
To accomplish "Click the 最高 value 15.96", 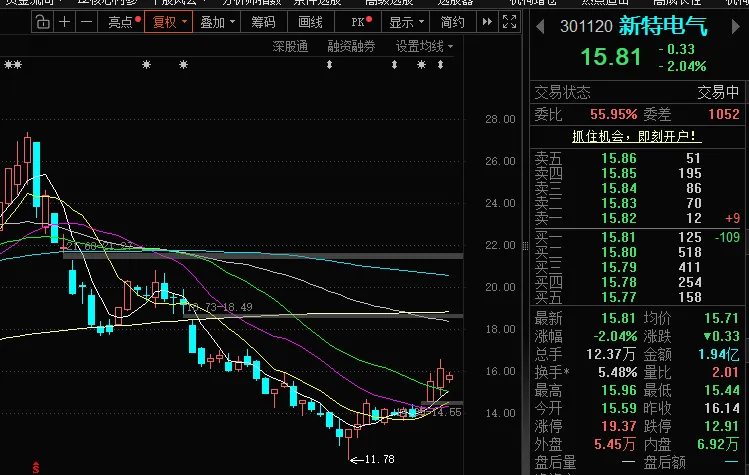I will pyautogui.click(x=619, y=390).
